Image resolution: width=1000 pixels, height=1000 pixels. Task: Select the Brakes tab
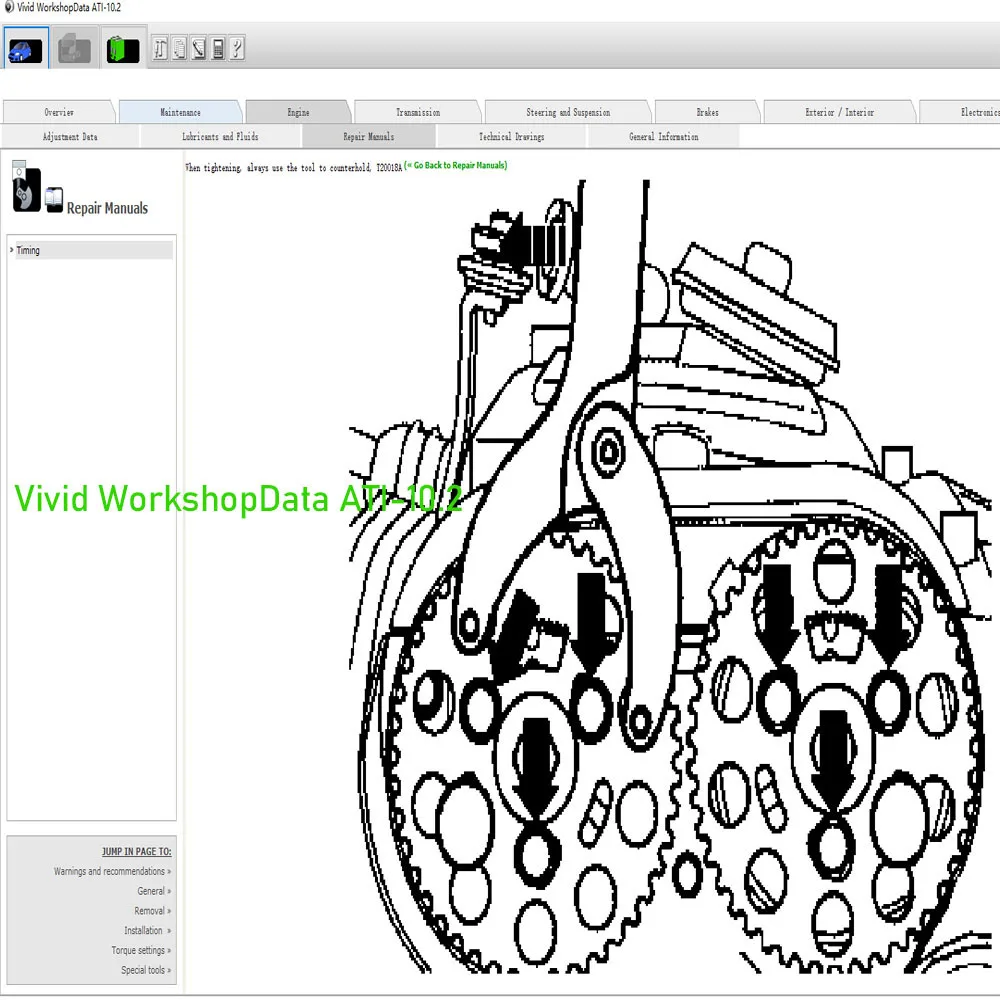[707, 112]
